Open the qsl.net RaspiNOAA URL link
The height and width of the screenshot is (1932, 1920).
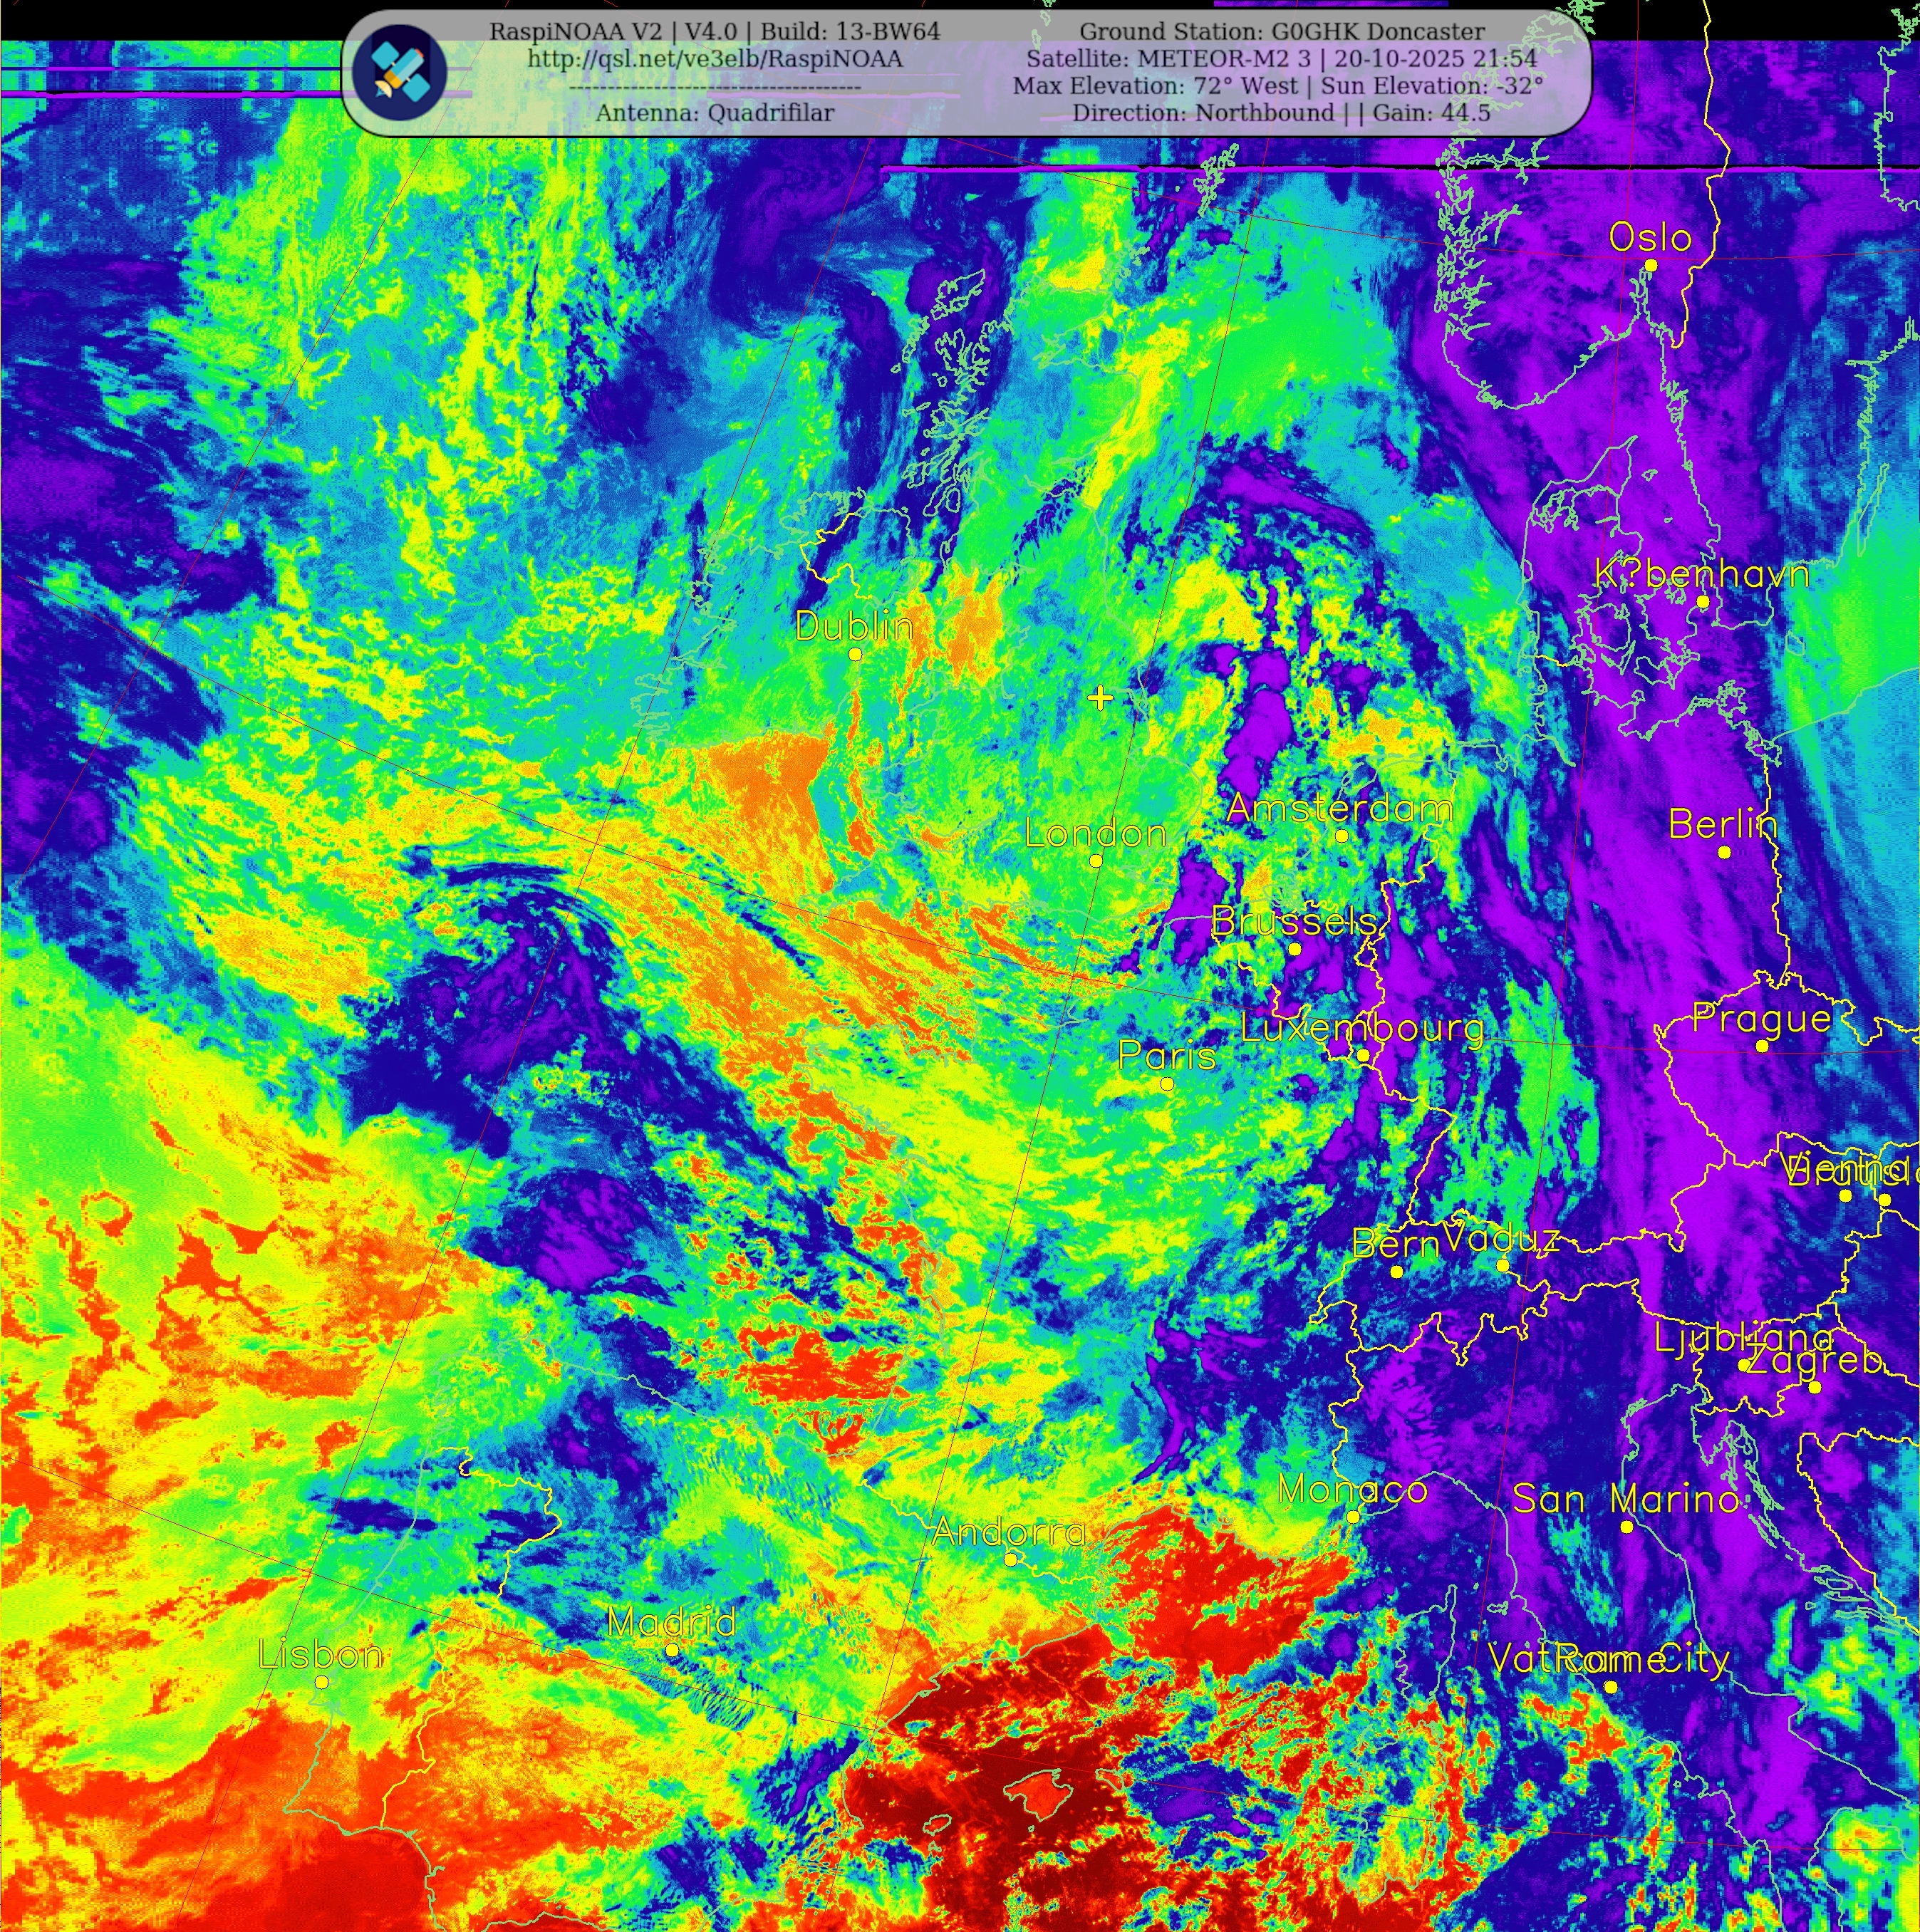(715, 59)
